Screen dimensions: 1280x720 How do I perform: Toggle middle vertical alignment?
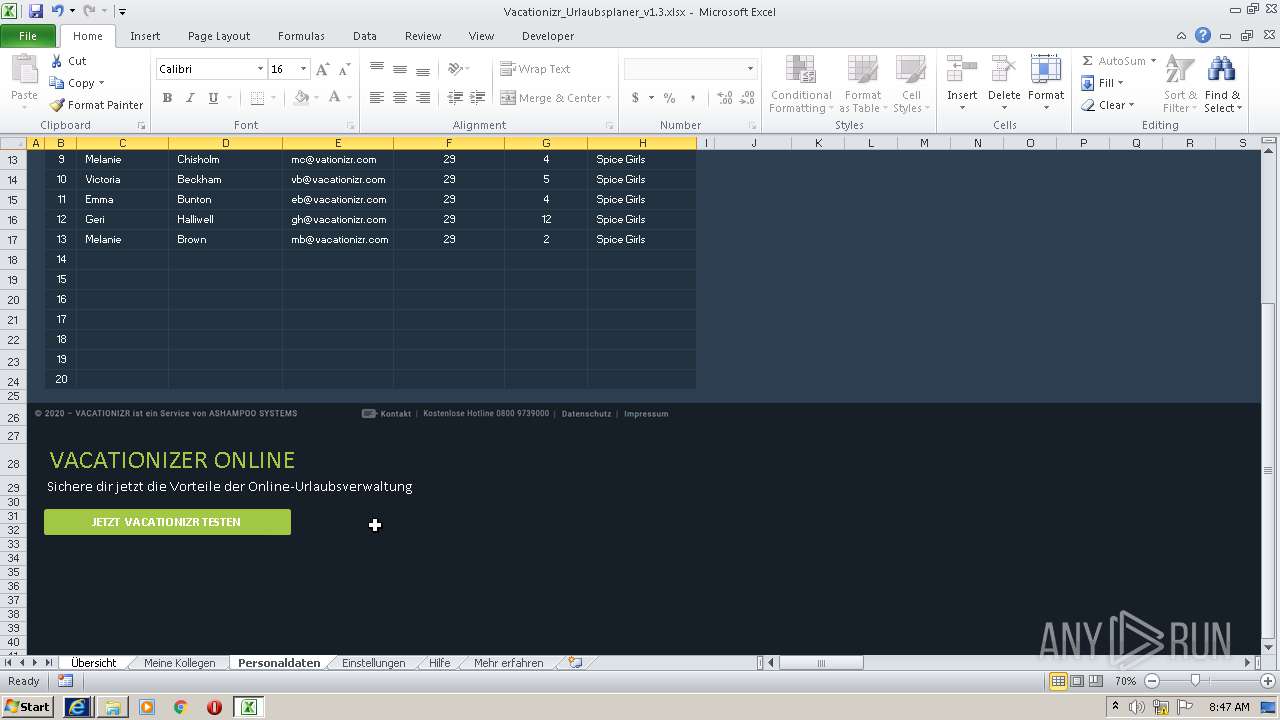400,69
